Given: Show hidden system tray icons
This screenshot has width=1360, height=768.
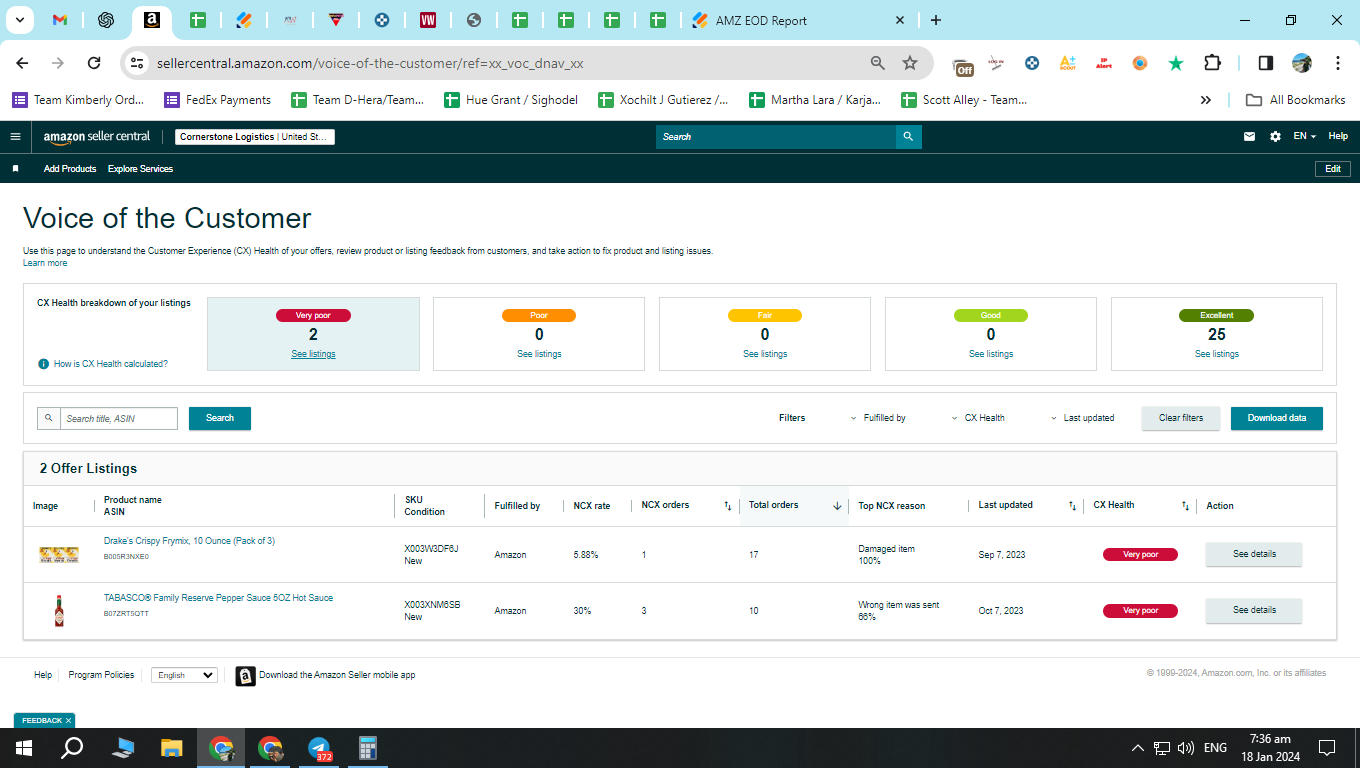Looking at the screenshot, I should tap(1137, 748).
